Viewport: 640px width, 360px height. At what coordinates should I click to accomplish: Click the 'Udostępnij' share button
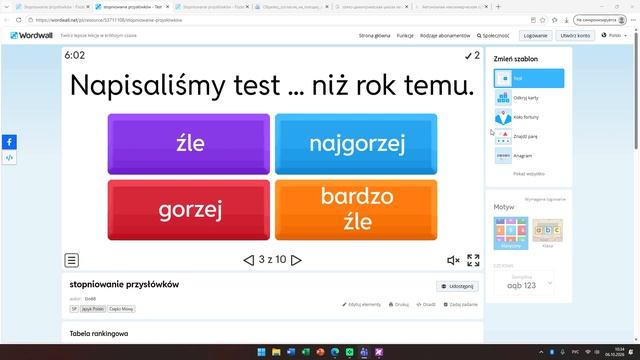(x=457, y=286)
